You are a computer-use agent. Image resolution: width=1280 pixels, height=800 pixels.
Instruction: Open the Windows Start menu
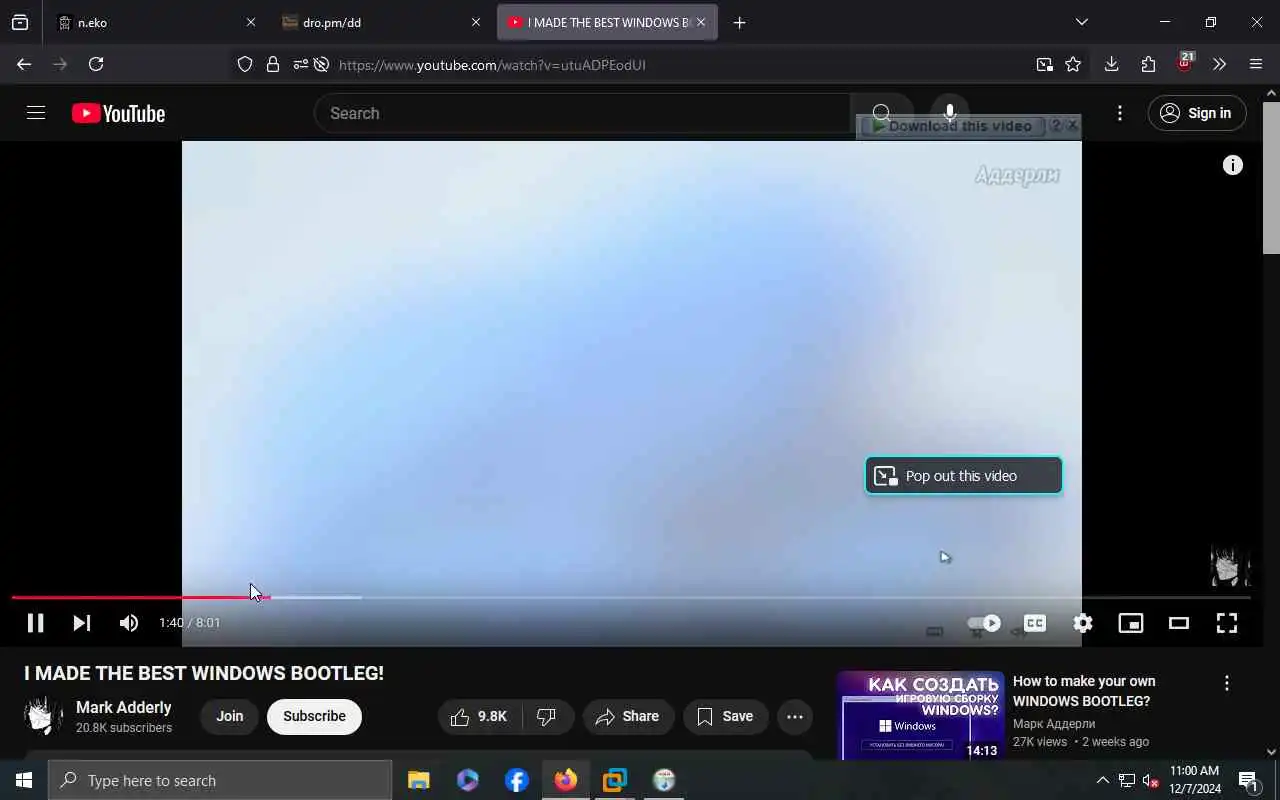[24, 780]
